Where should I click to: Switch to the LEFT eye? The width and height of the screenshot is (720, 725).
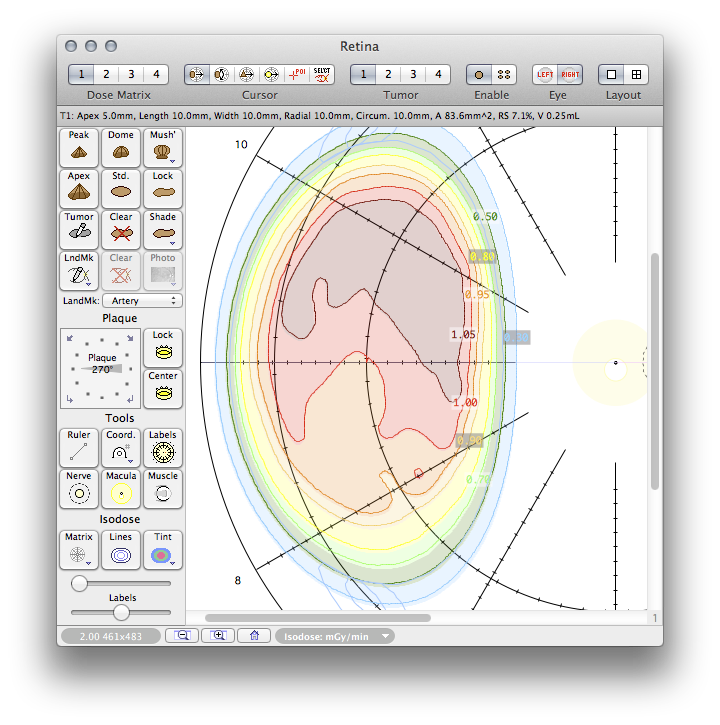pyautogui.click(x=545, y=74)
